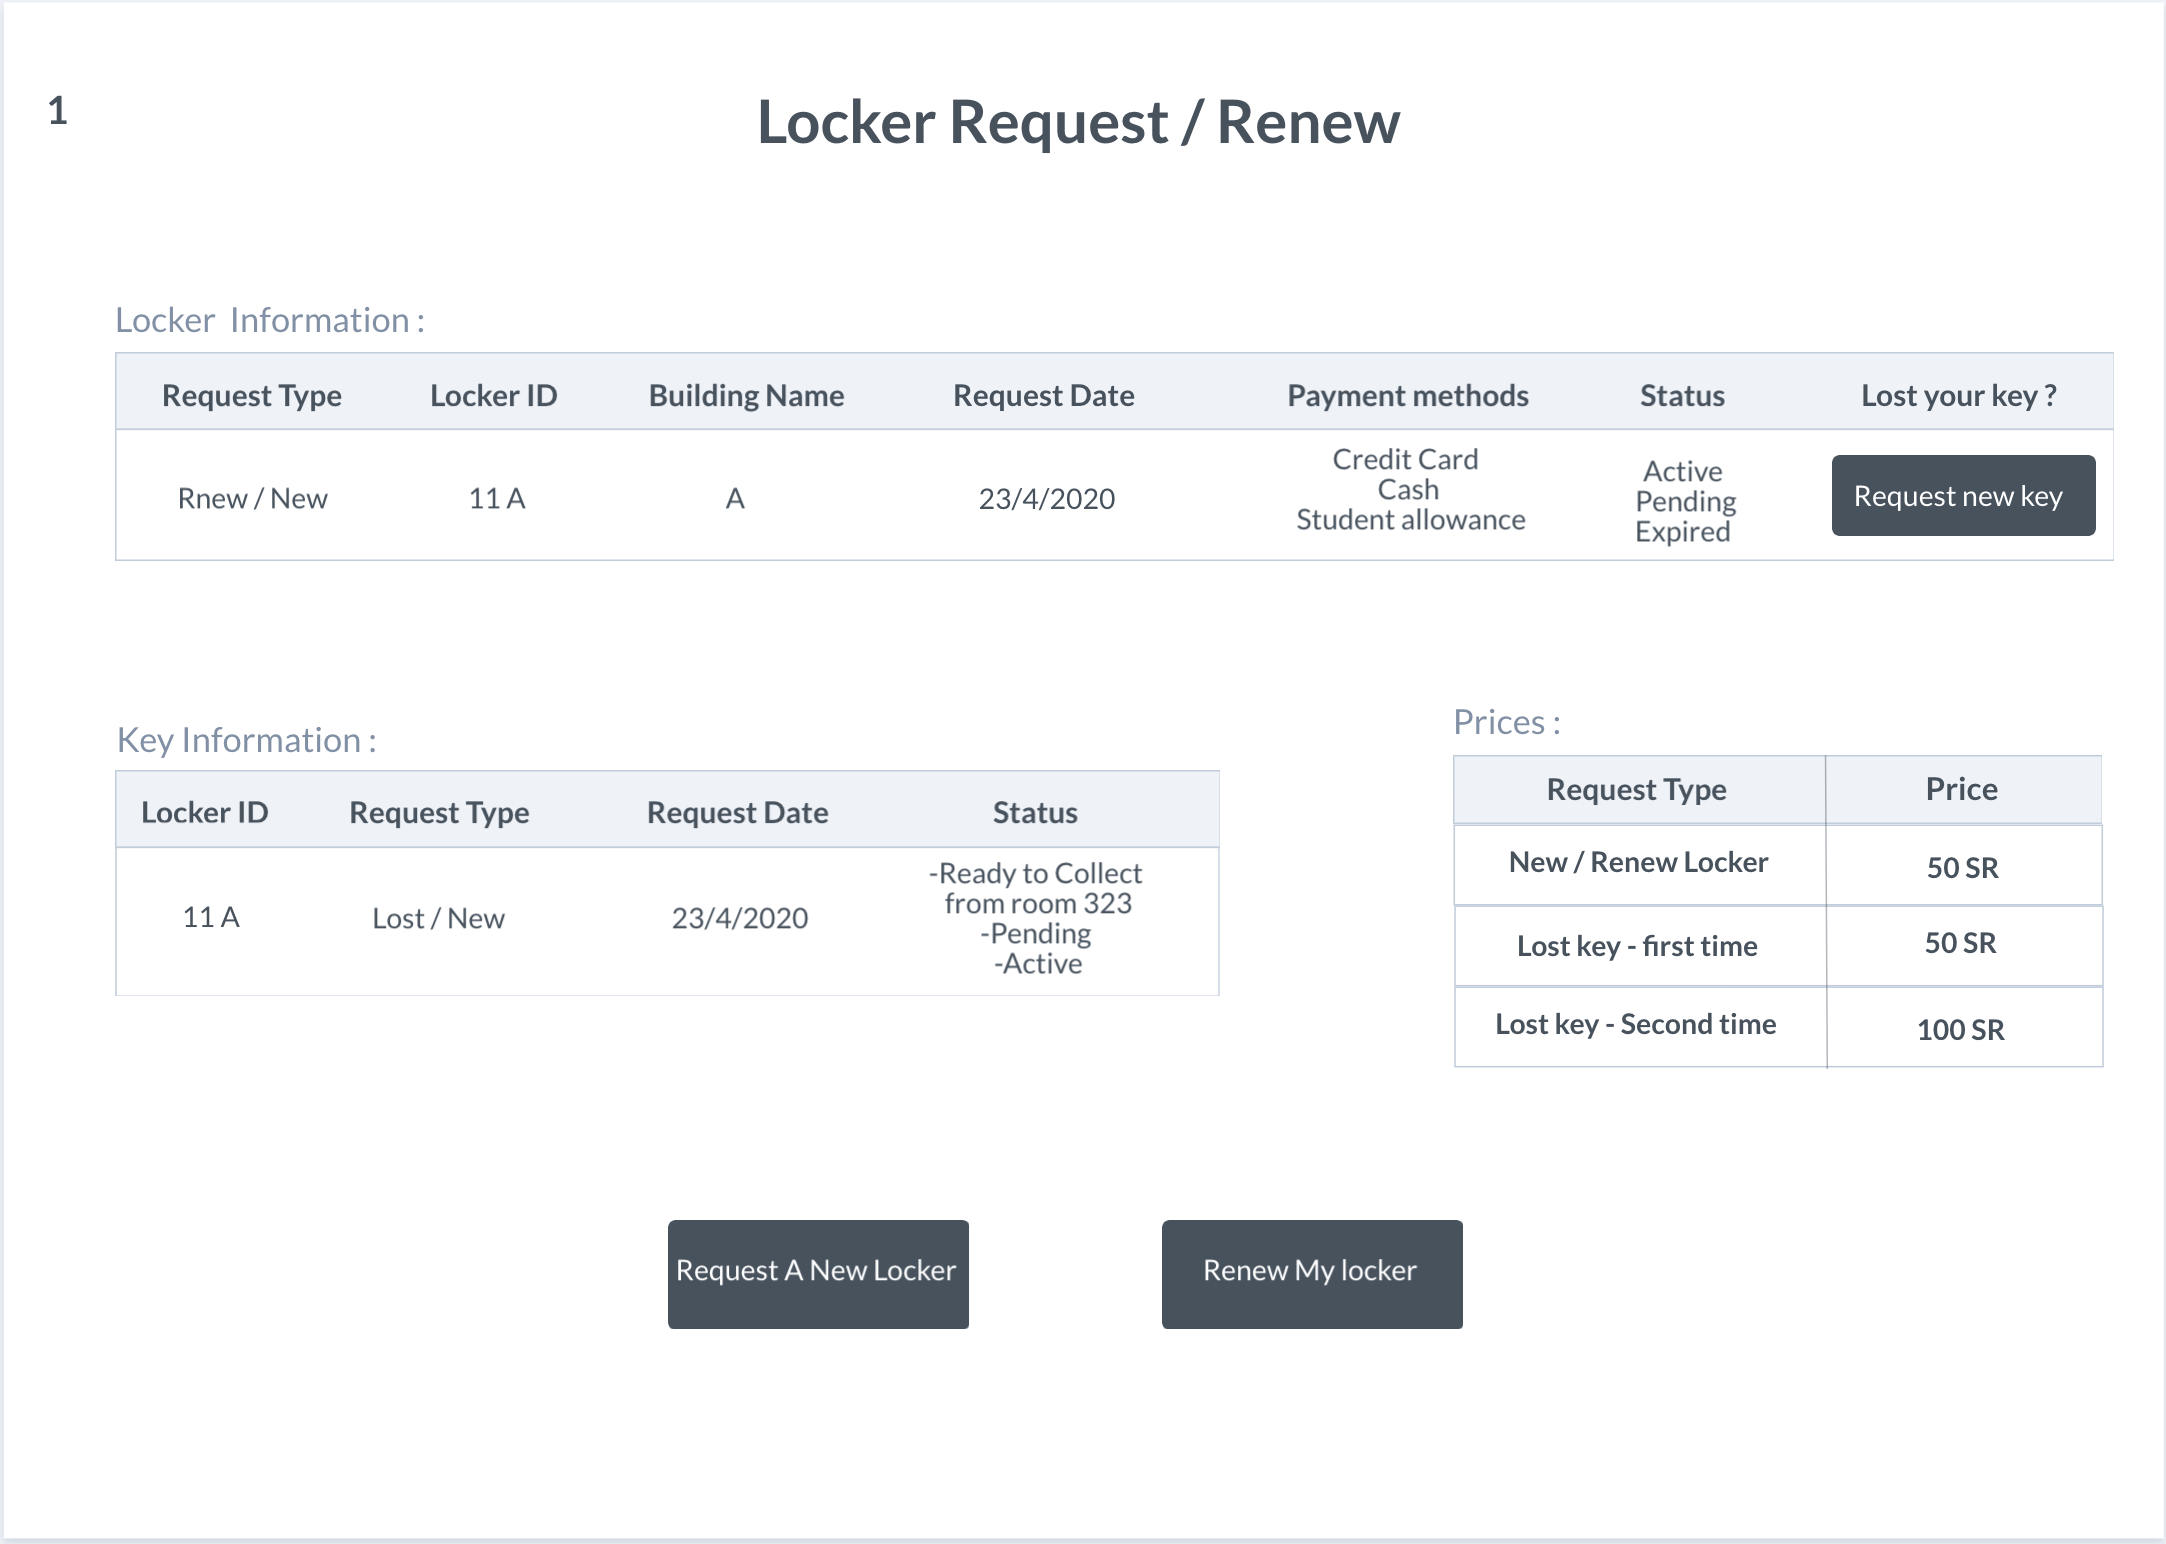Click the building name 'A' cell
Image resolution: width=2166 pixels, height=1544 pixels.
[735, 498]
